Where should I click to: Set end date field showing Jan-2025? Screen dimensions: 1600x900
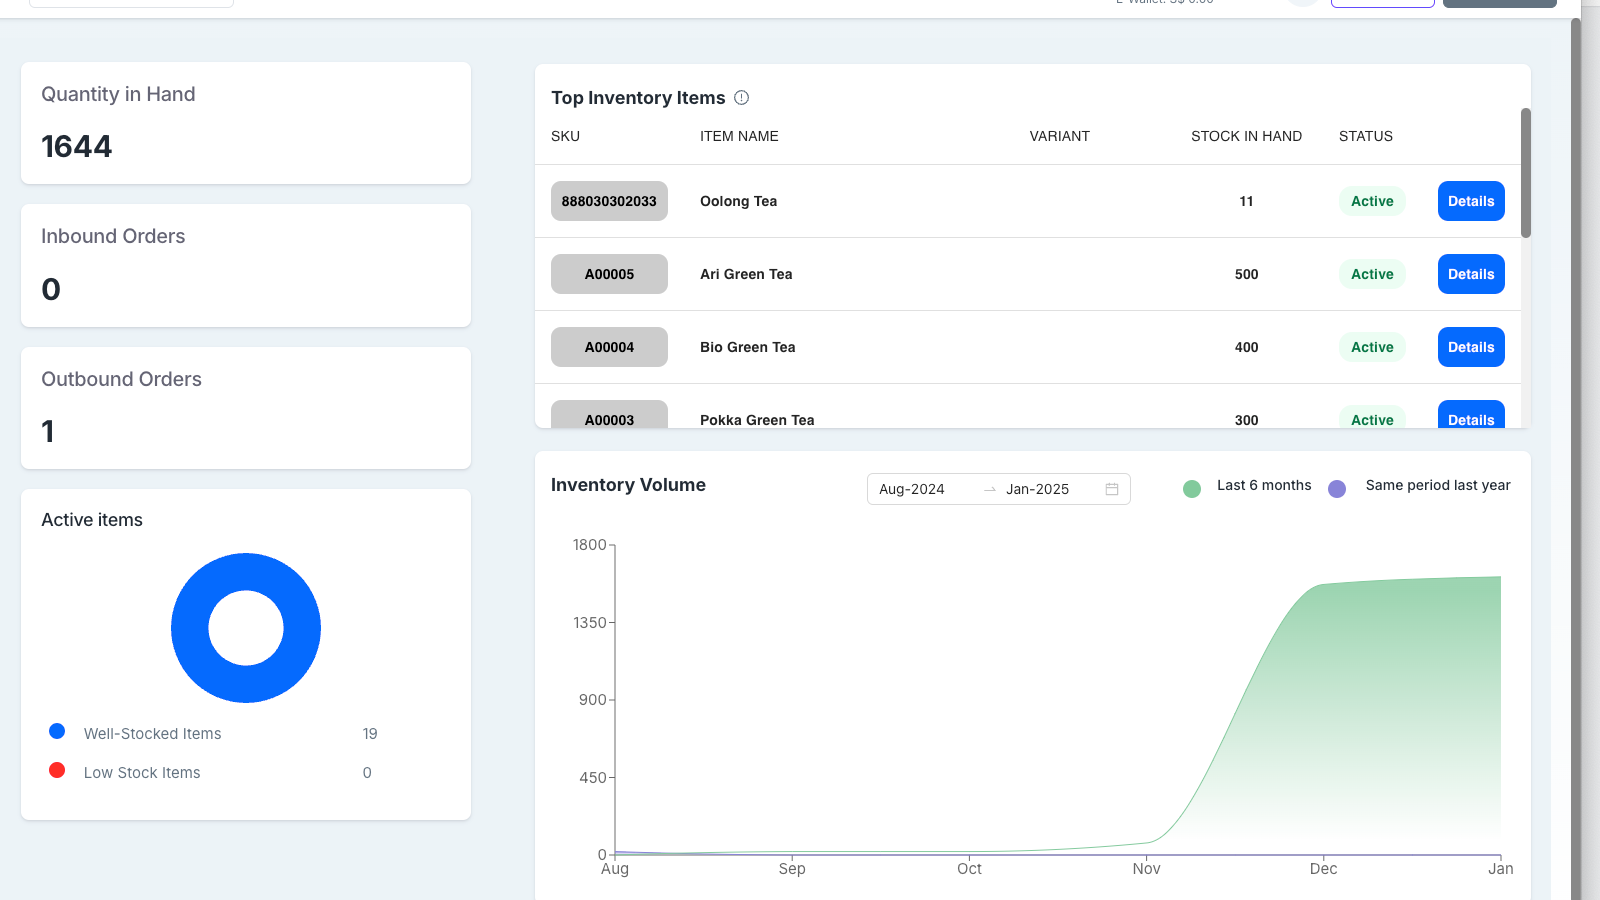(1037, 489)
